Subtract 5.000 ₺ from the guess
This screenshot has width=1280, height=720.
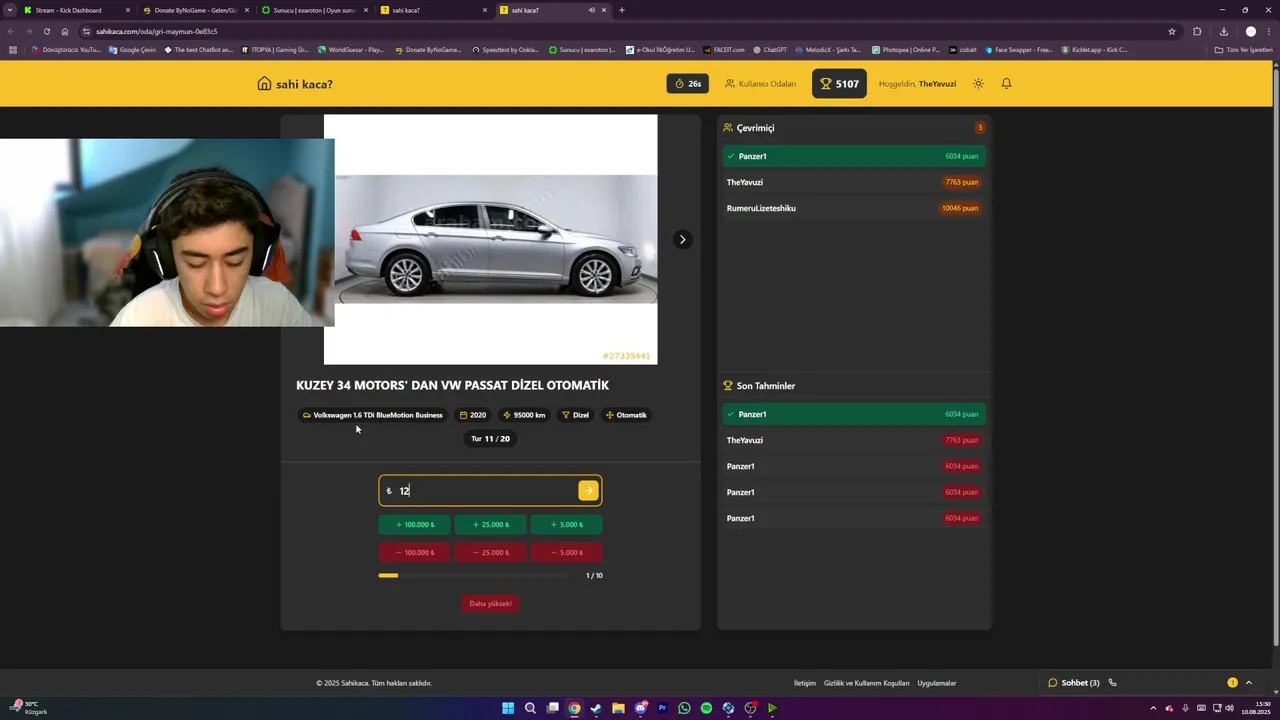point(567,552)
